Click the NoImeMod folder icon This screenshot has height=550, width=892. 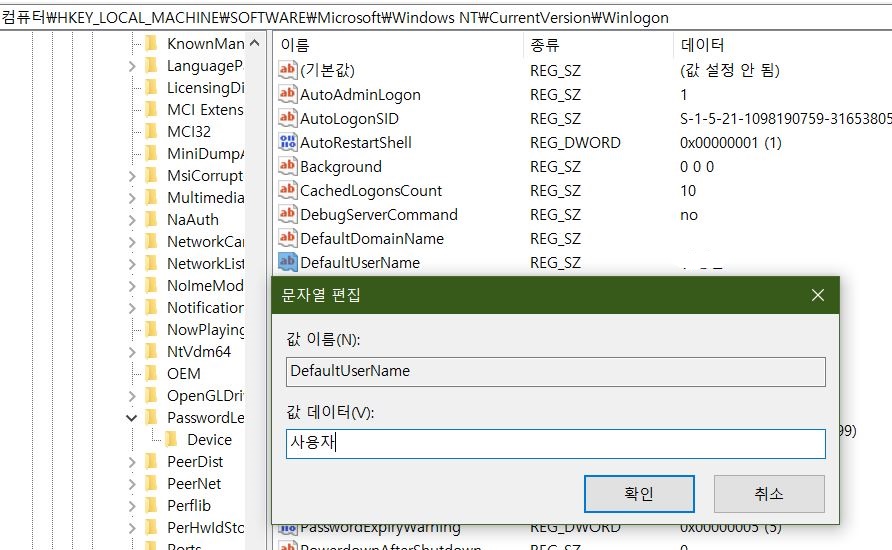[151, 286]
